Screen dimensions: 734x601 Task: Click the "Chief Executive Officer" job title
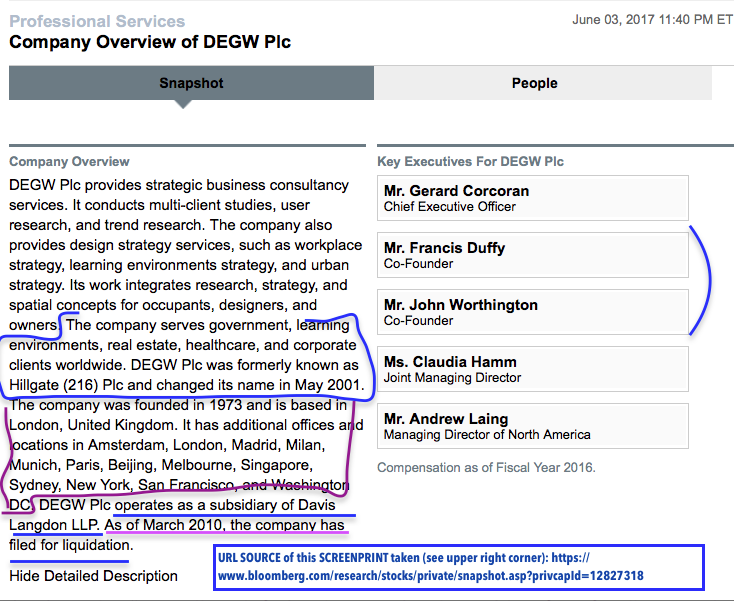click(450, 207)
